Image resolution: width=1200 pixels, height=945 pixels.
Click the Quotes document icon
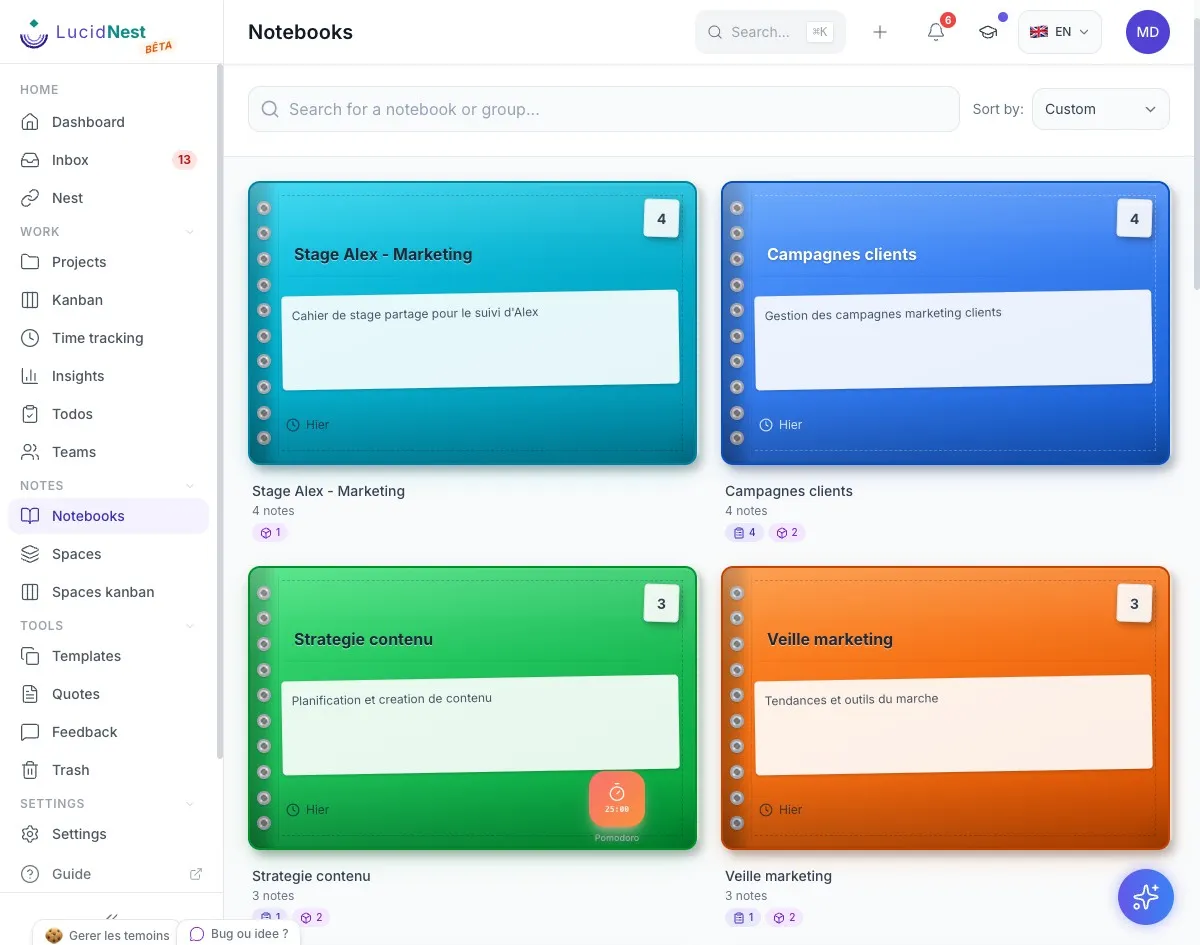point(31,694)
